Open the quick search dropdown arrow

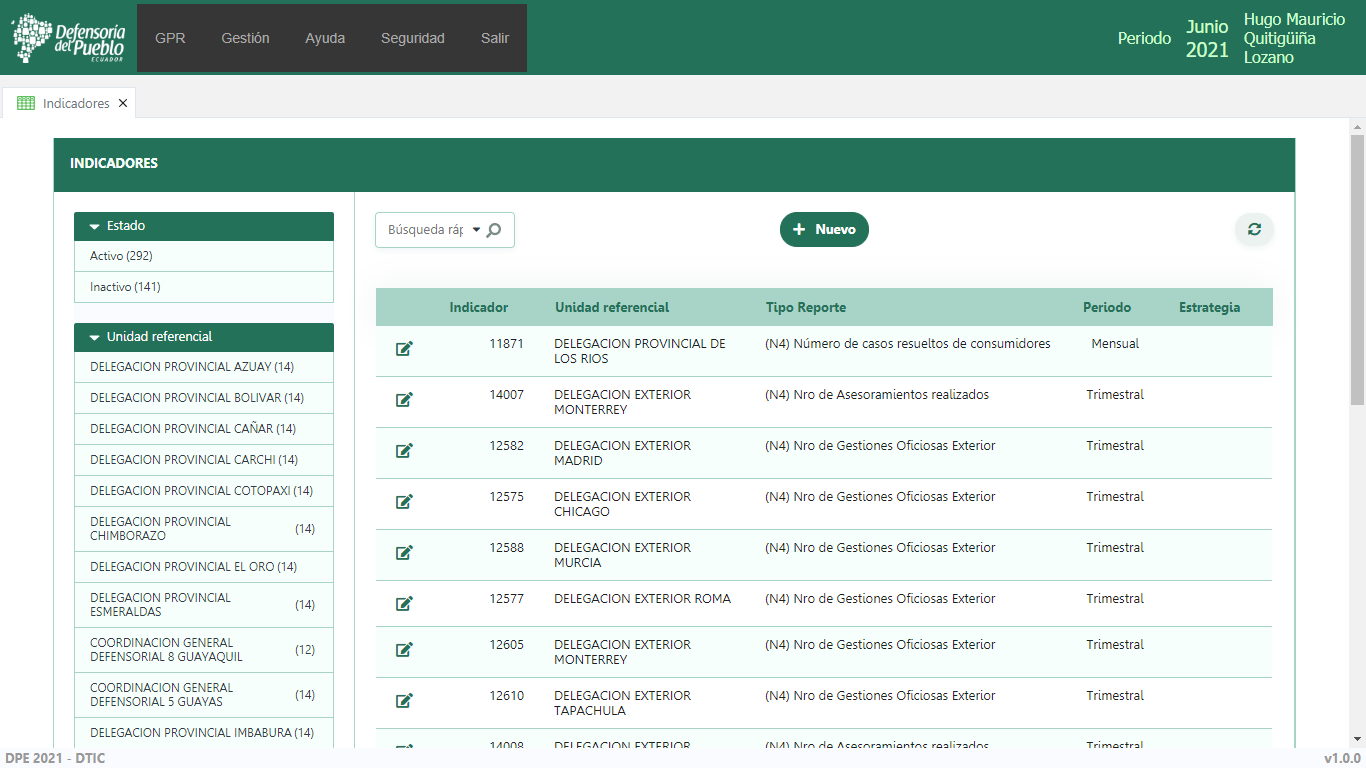pyautogui.click(x=476, y=230)
